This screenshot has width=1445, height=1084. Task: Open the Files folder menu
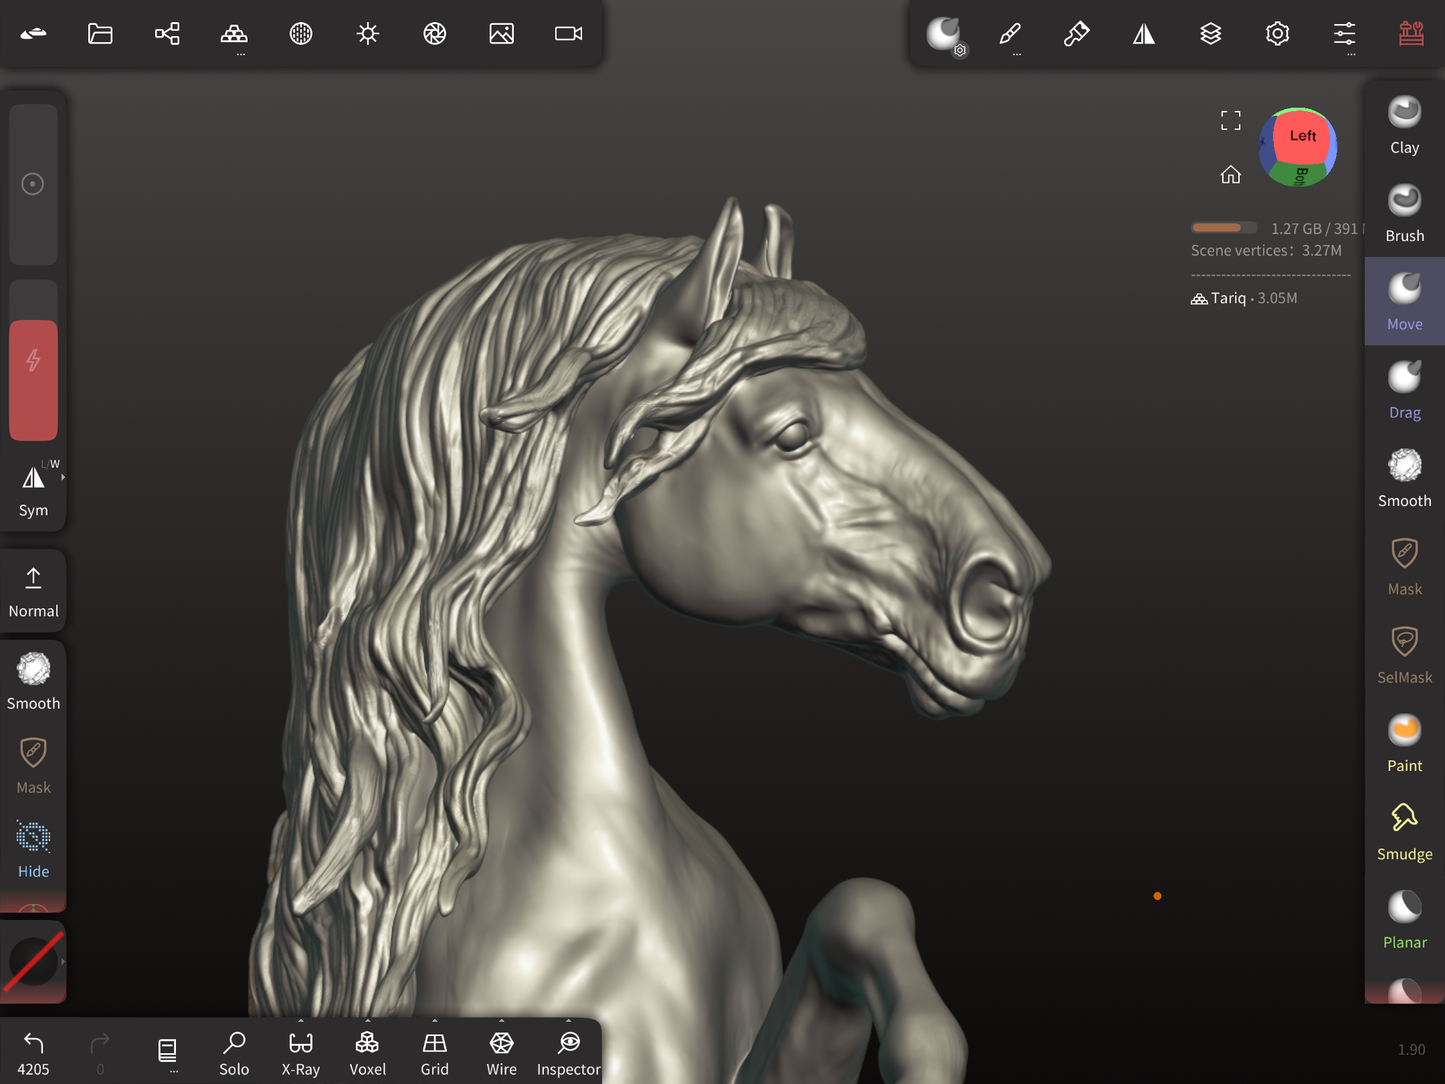(x=100, y=34)
